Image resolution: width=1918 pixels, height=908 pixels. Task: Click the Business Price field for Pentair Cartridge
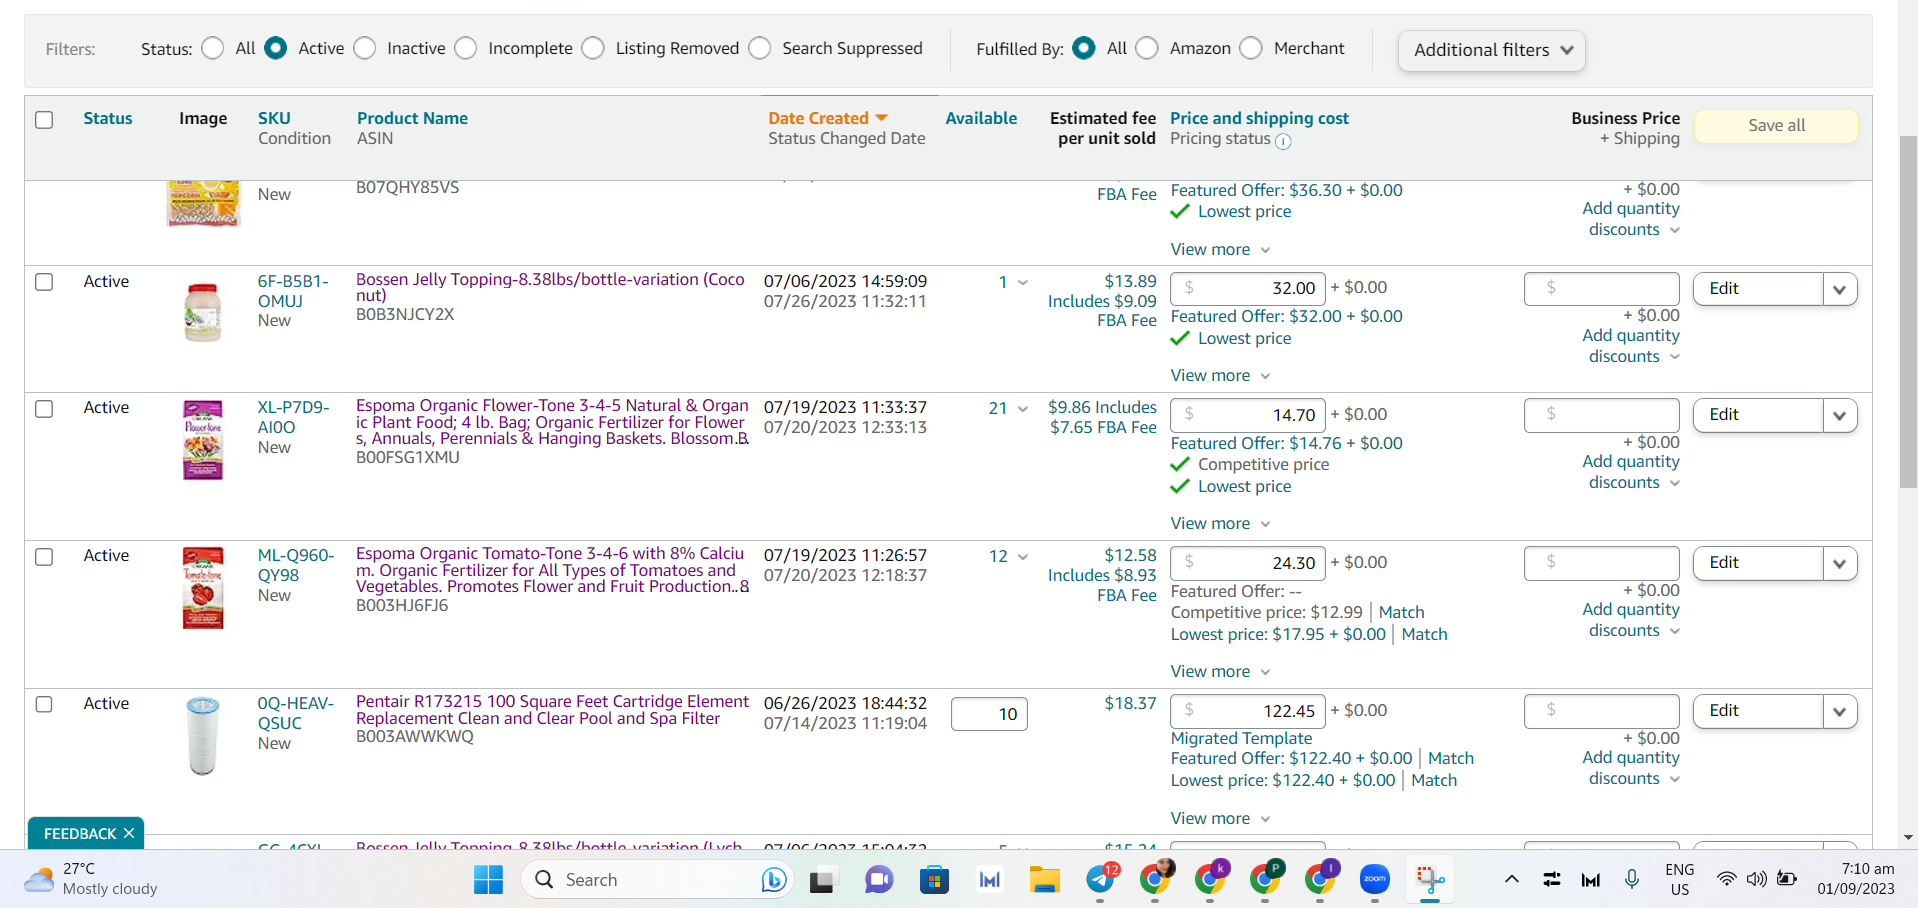[x=1601, y=711]
